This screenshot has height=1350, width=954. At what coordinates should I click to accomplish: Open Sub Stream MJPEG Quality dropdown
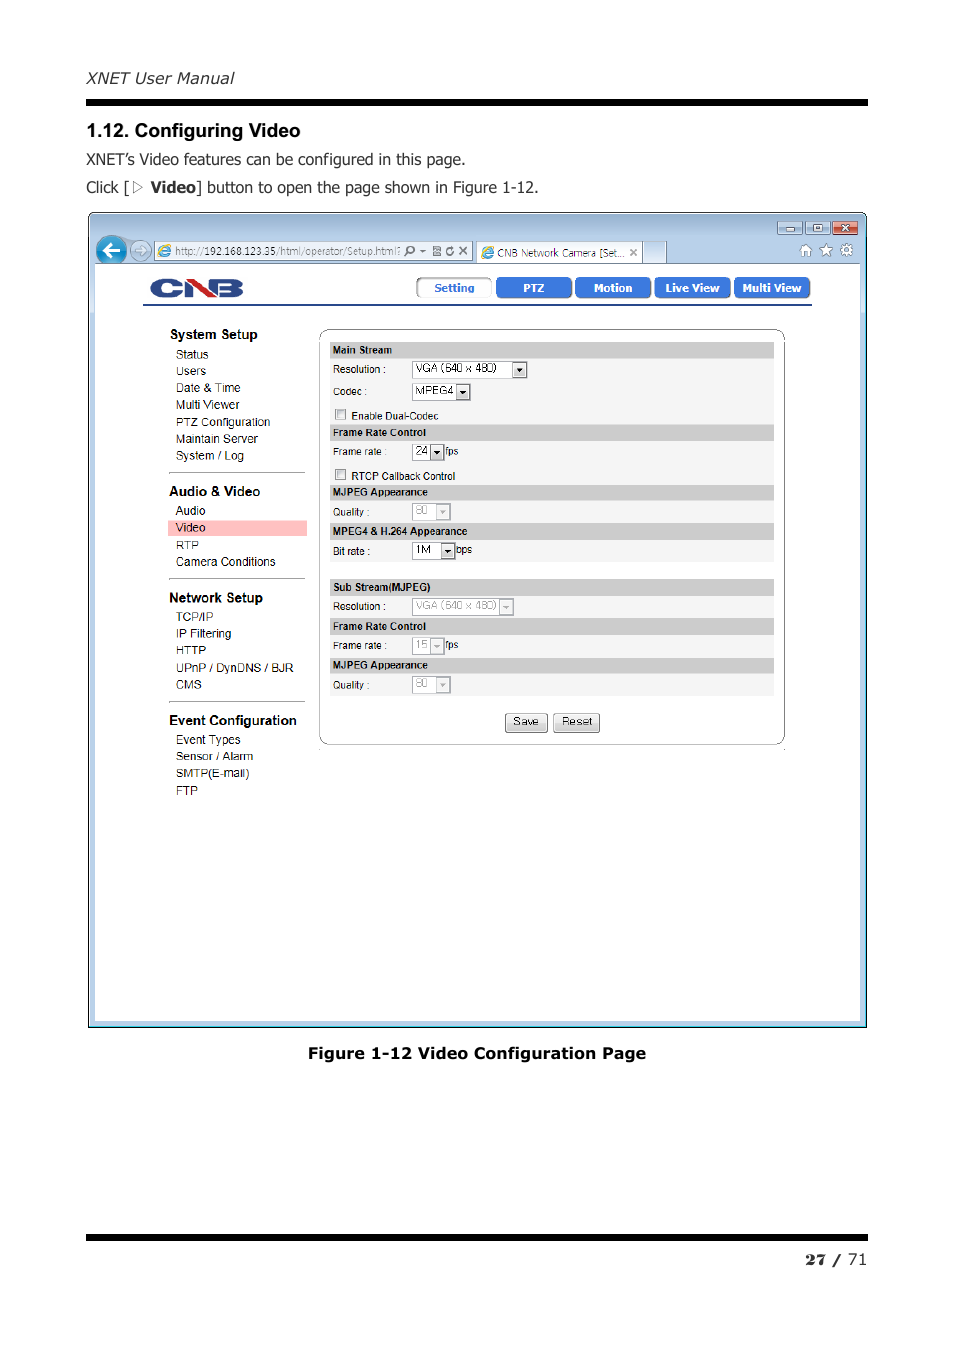431,685
